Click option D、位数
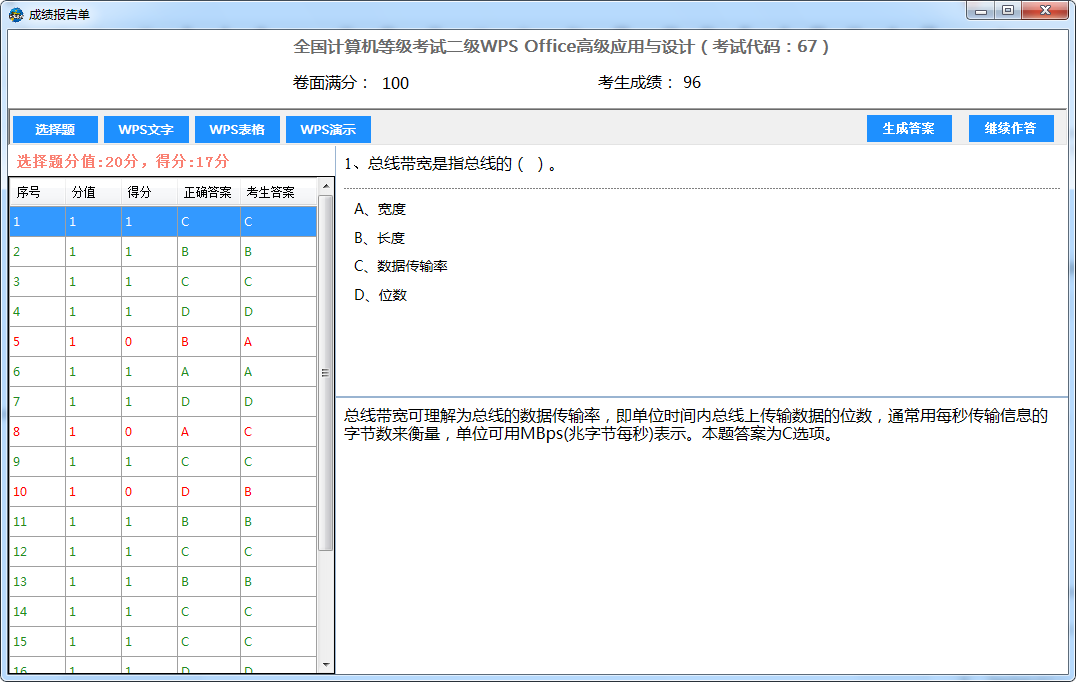 coord(381,295)
